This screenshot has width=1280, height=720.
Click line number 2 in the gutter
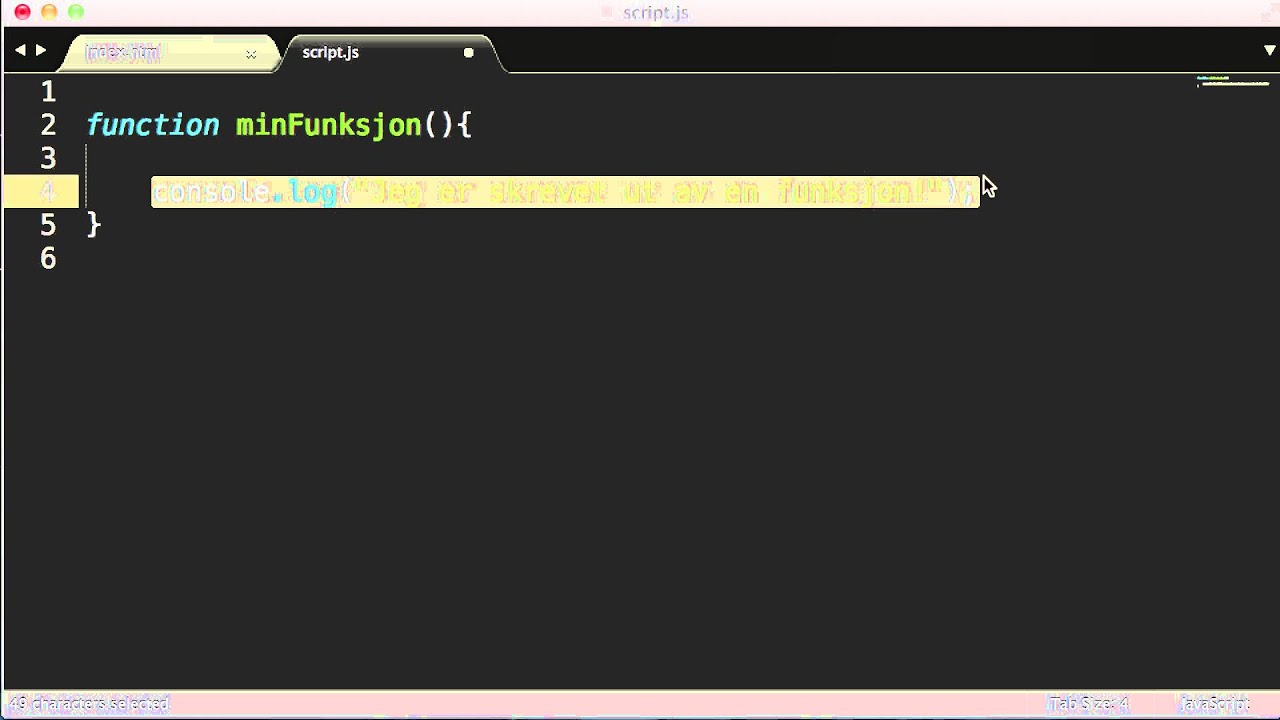click(48, 125)
